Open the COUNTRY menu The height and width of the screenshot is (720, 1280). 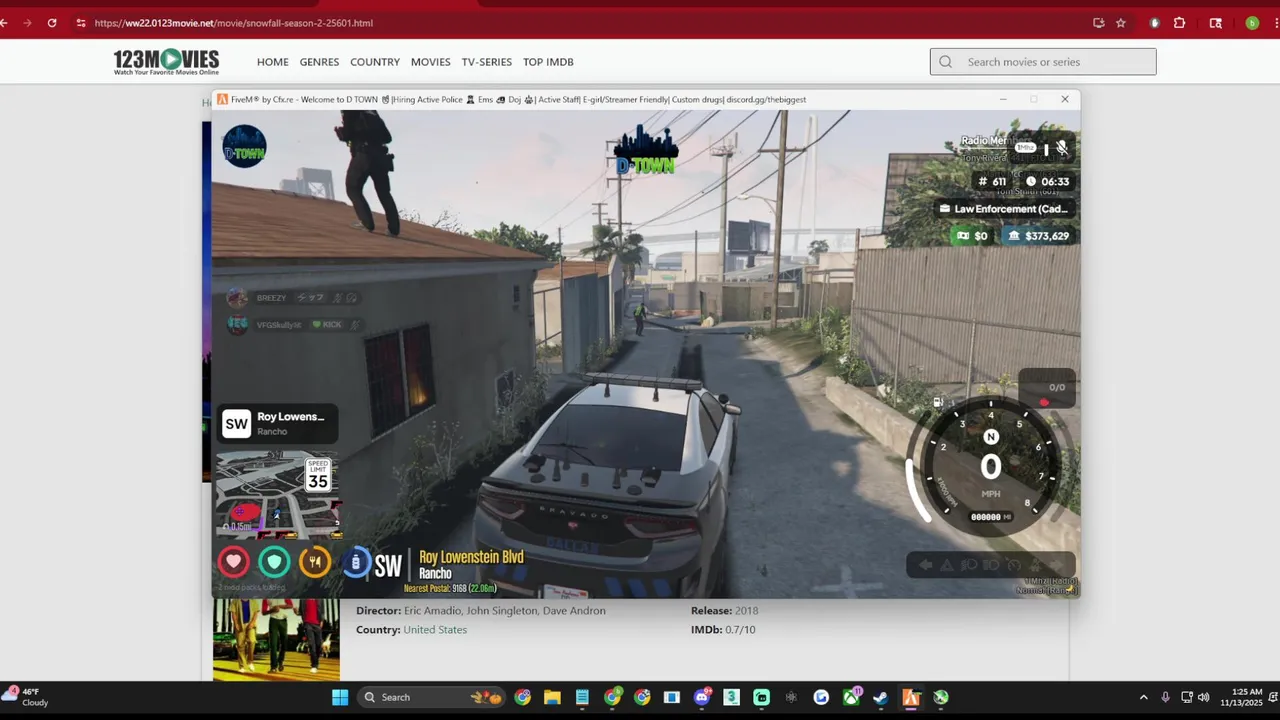click(375, 62)
